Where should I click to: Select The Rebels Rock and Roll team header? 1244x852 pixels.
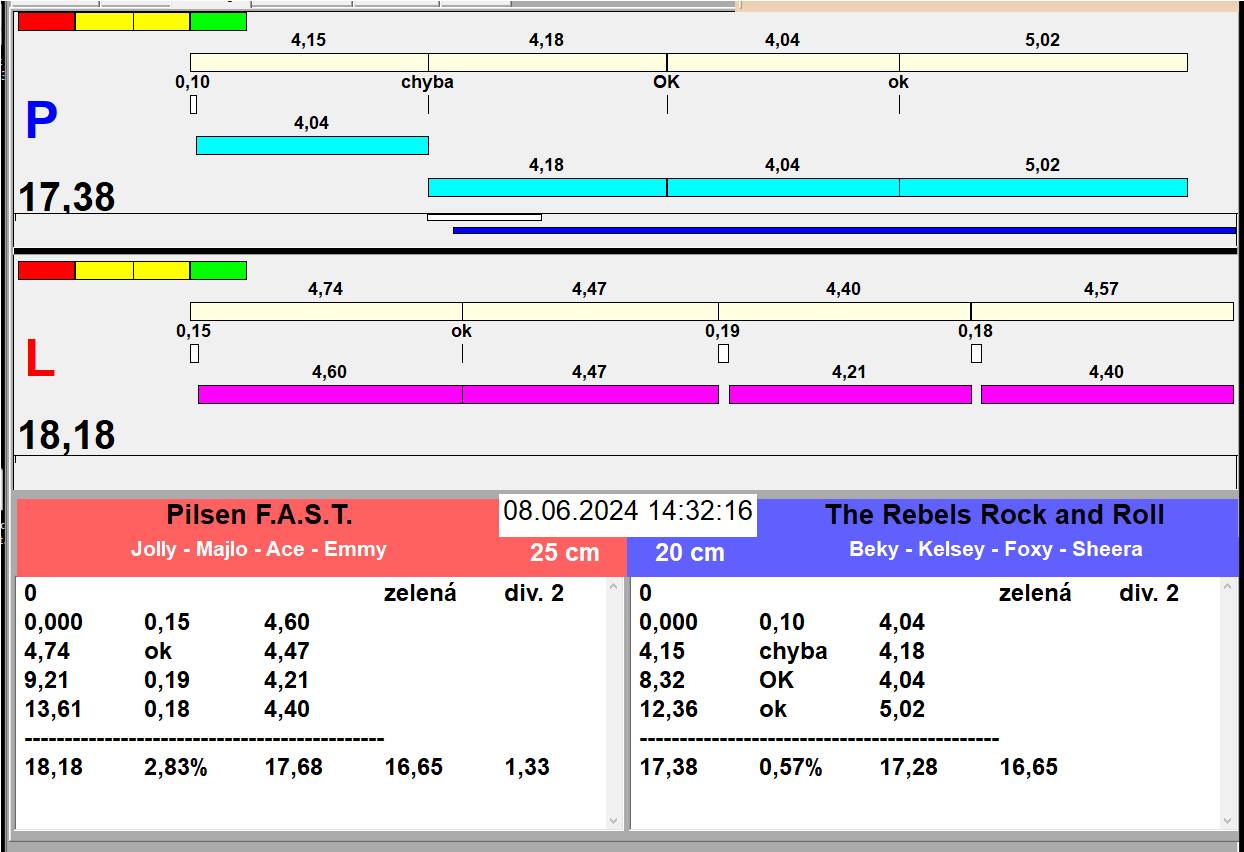pyautogui.click(x=994, y=516)
